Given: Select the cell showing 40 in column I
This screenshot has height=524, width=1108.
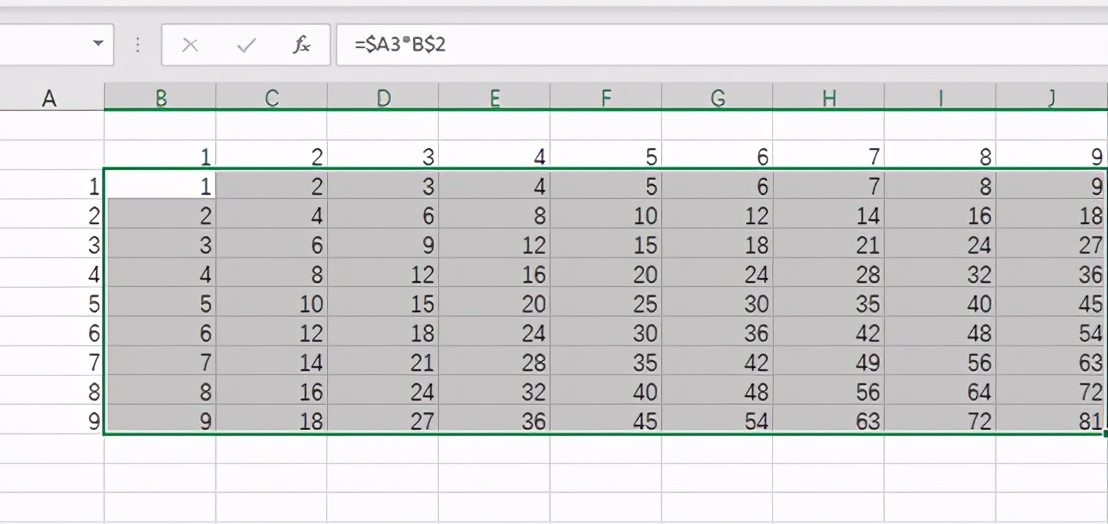Looking at the screenshot, I should click(939, 302).
